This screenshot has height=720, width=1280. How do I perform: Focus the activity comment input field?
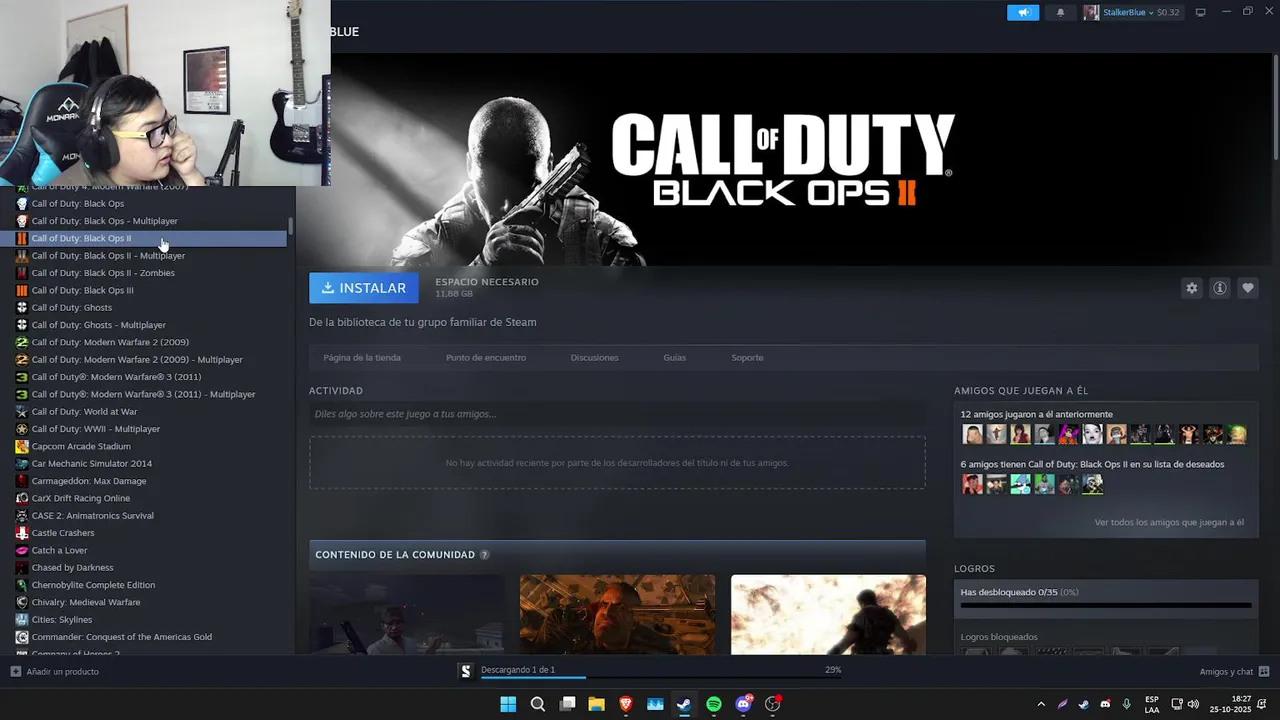tap(617, 414)
